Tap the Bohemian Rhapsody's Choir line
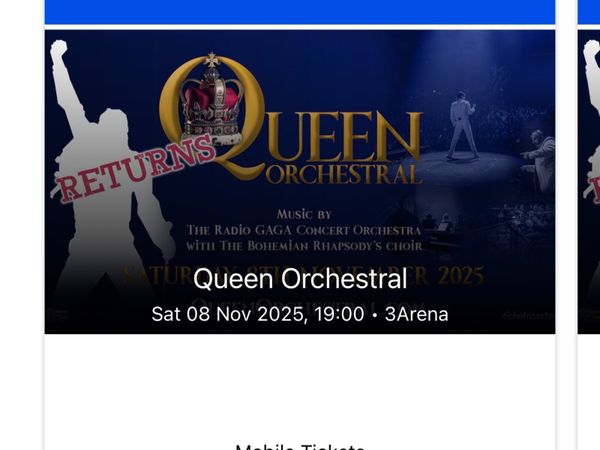This screenshot has width=600, height=450. 304,246
